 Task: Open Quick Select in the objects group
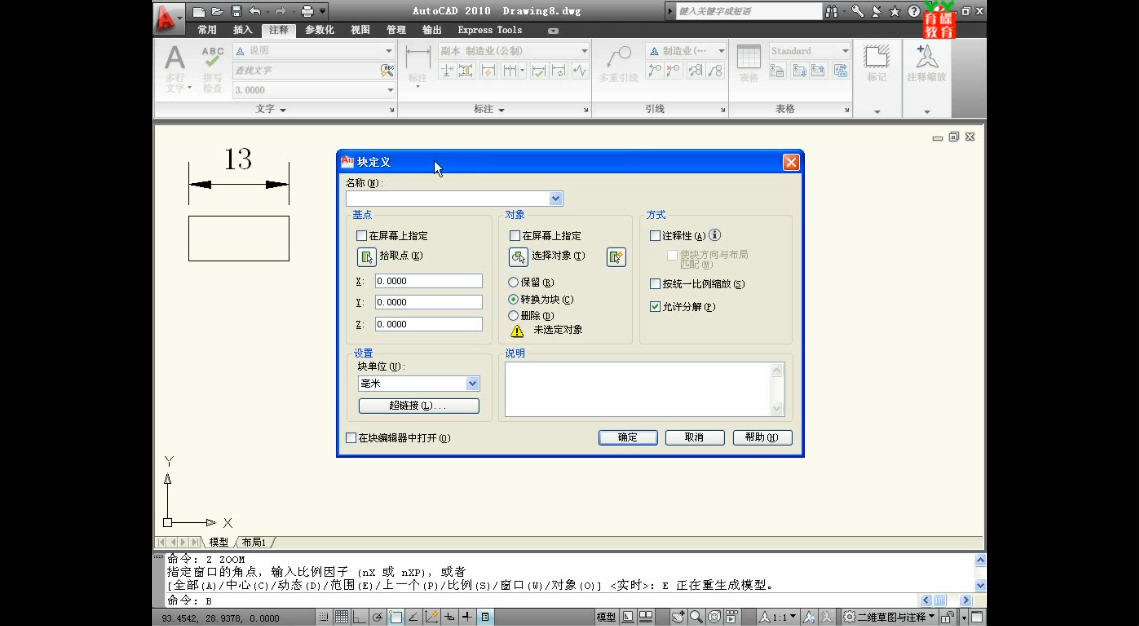click(x=616, y=256)
